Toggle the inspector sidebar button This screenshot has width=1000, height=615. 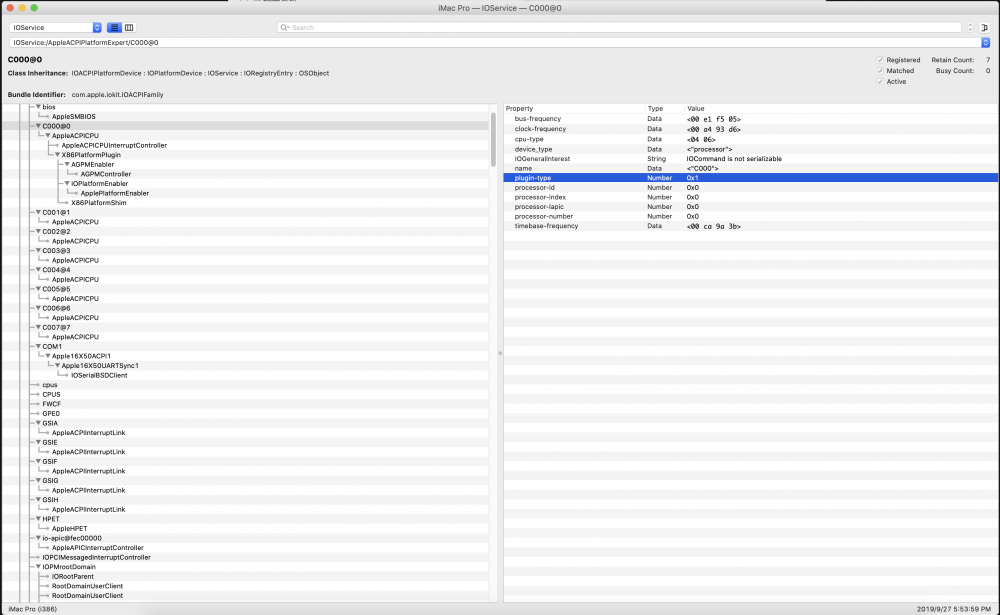point(985,27)
